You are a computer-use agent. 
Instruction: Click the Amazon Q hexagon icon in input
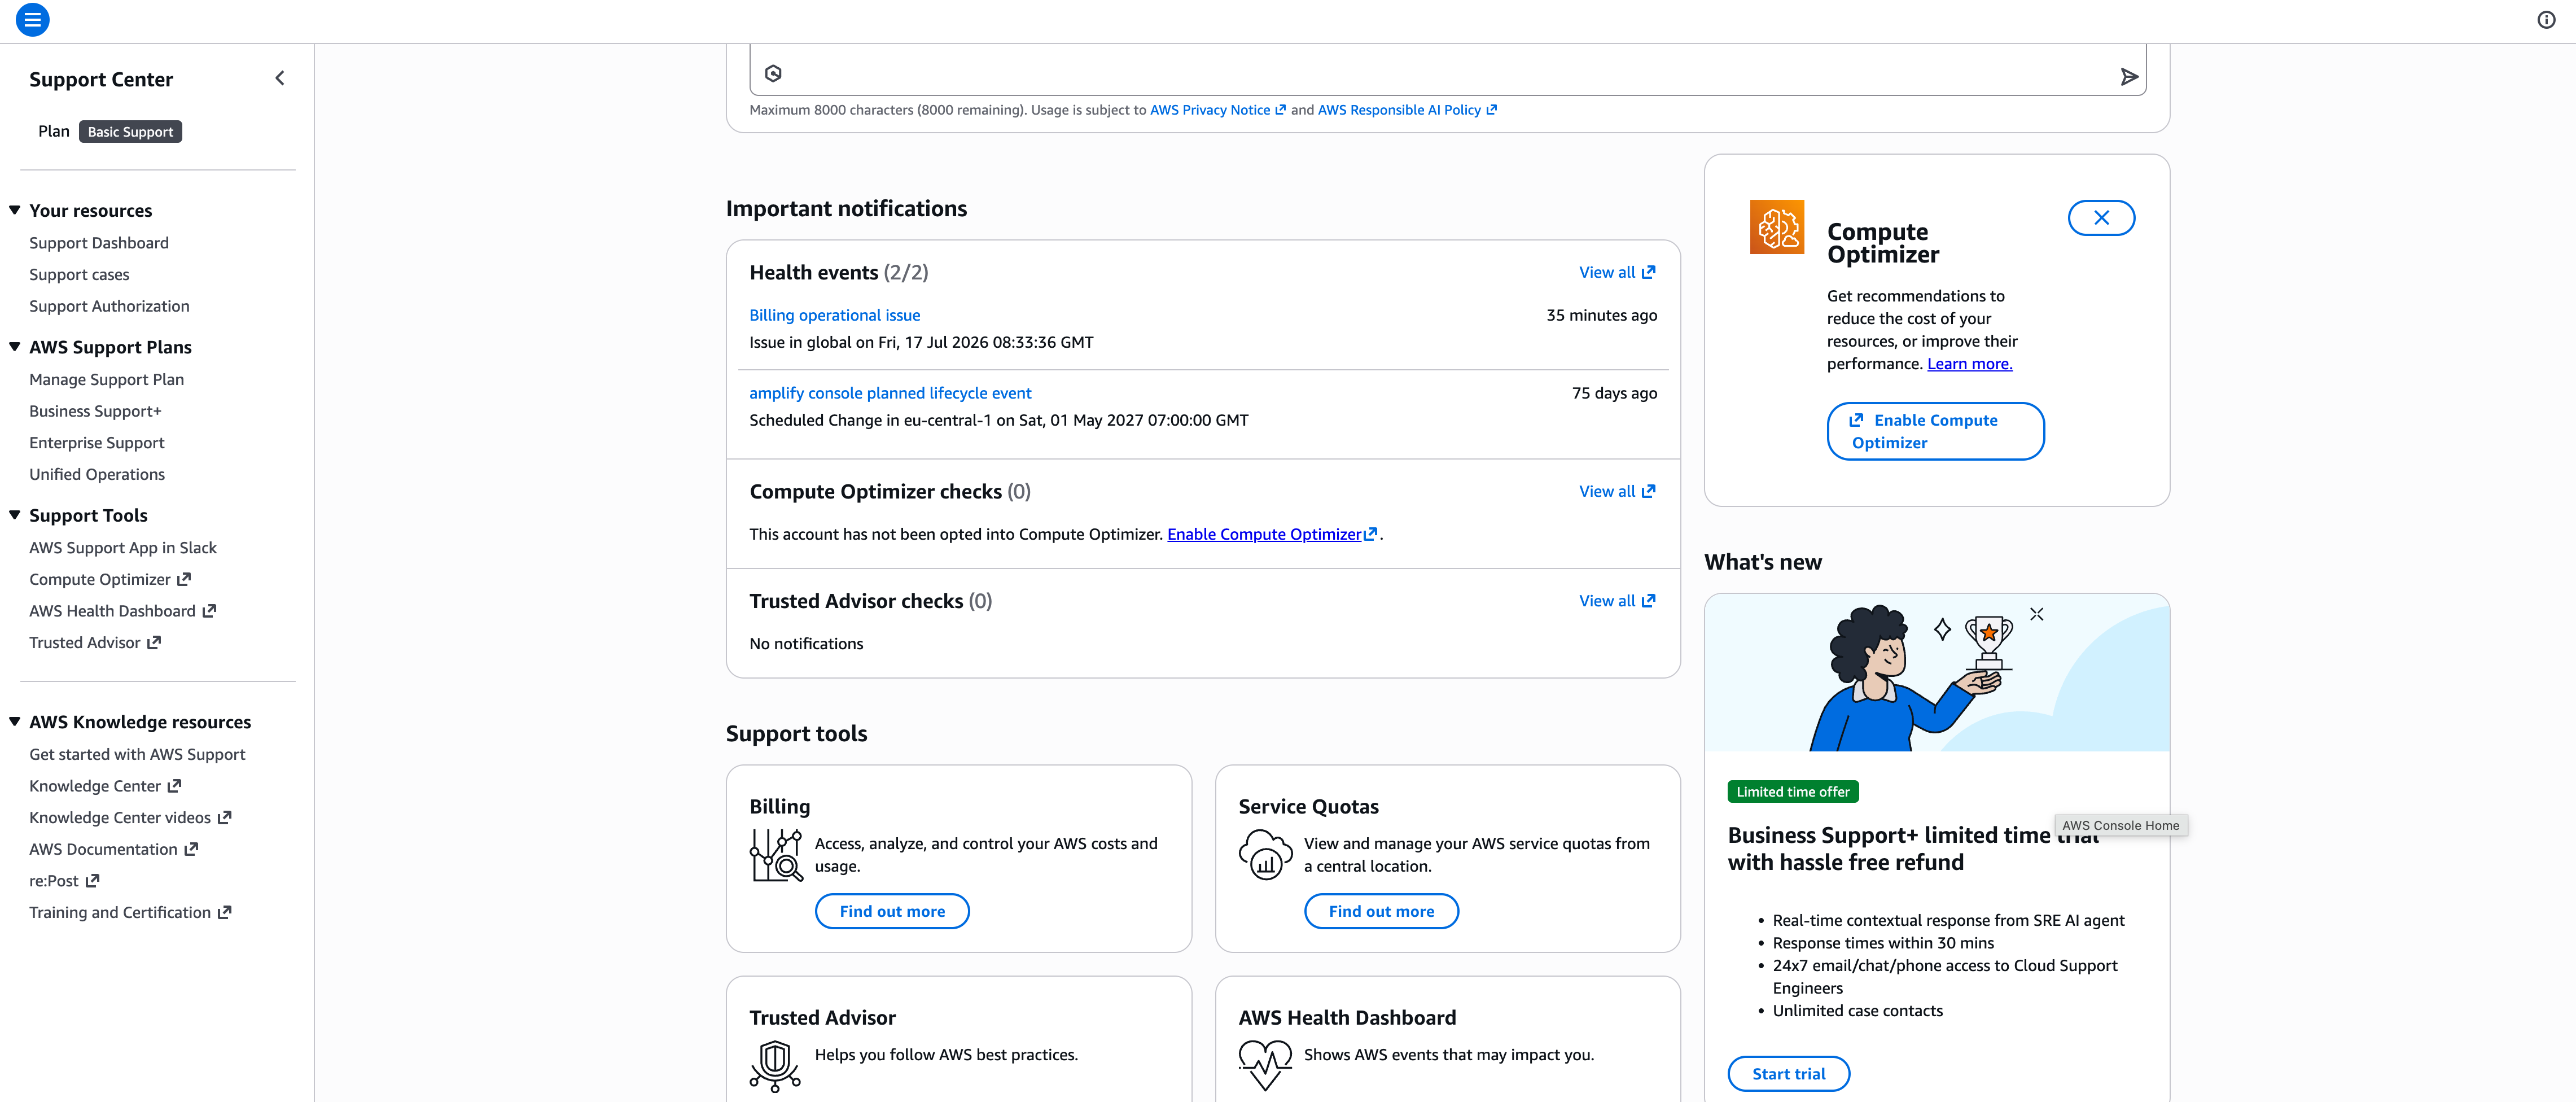[x=773, y=73]
